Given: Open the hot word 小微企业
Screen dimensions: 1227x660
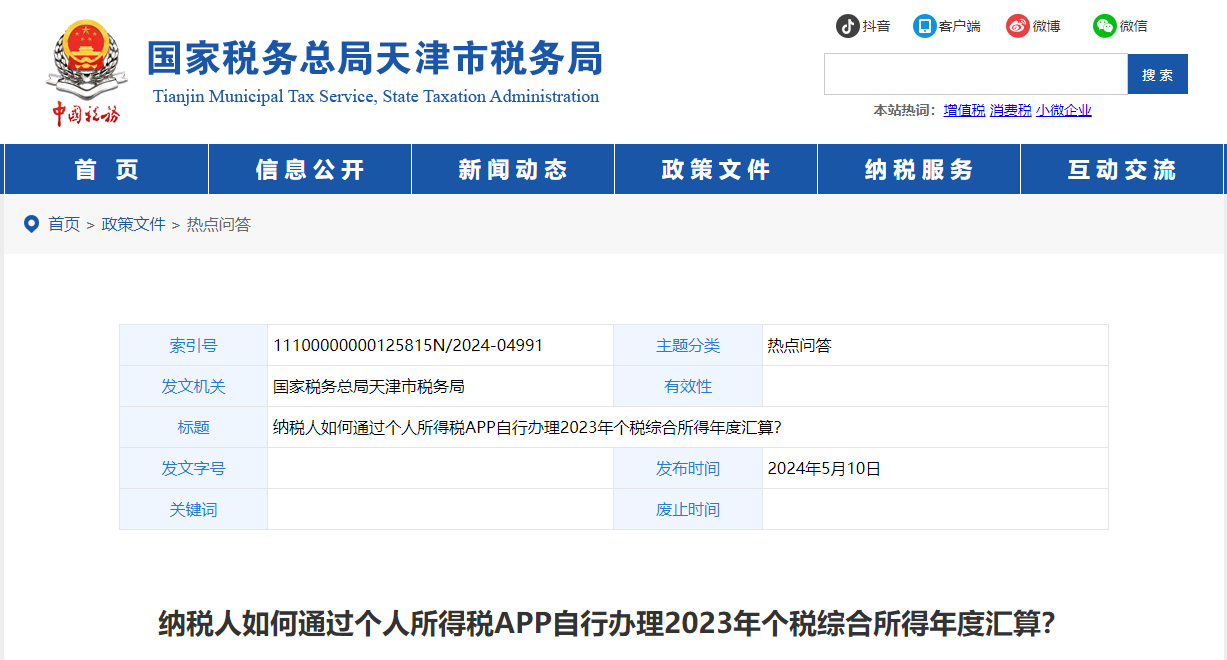Looking at the screenshot, I should tap(1063, 110).
